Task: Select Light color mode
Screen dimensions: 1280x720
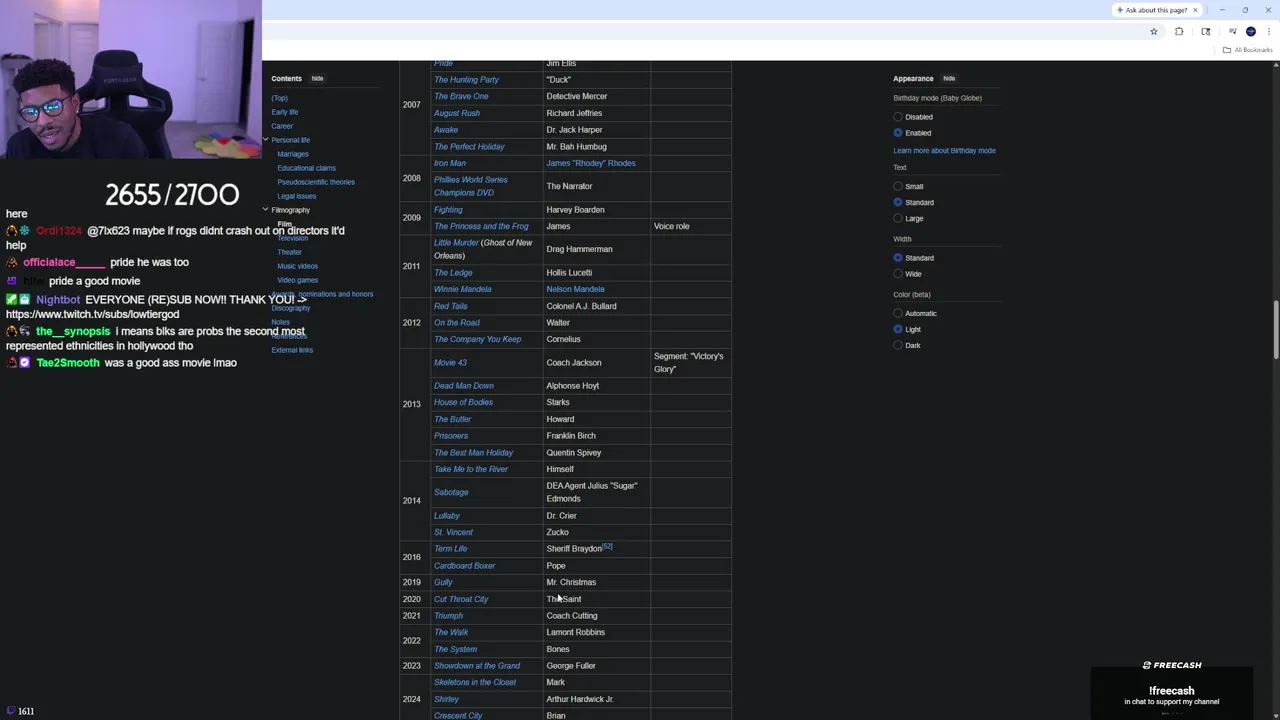Action: point(898,330)
